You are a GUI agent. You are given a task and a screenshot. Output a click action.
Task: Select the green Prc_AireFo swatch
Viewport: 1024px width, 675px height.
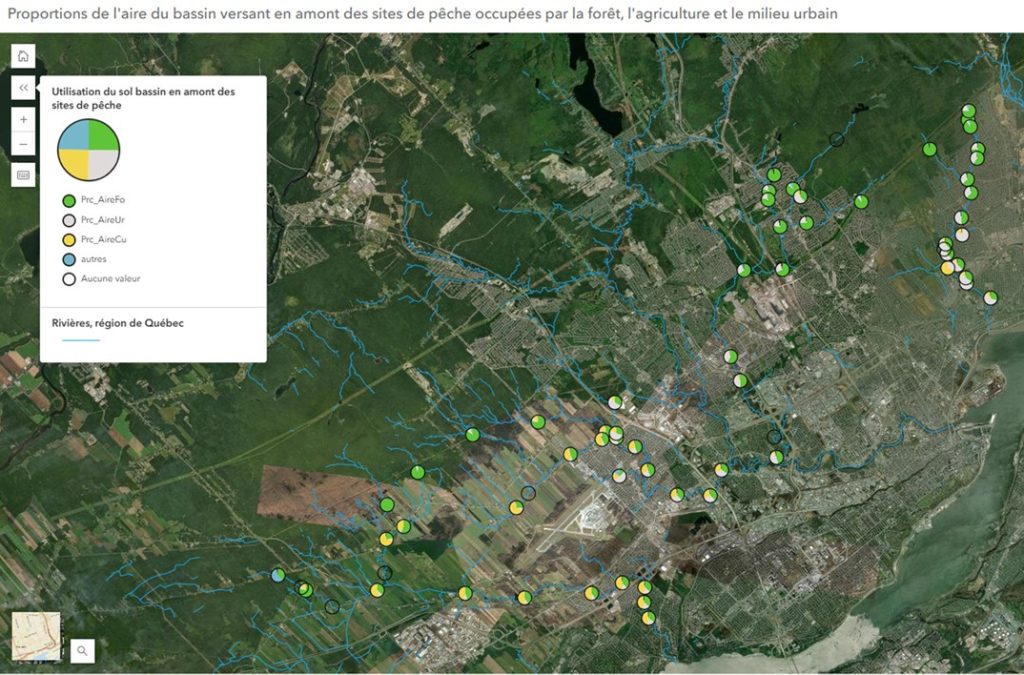click(x=69, y=200)
